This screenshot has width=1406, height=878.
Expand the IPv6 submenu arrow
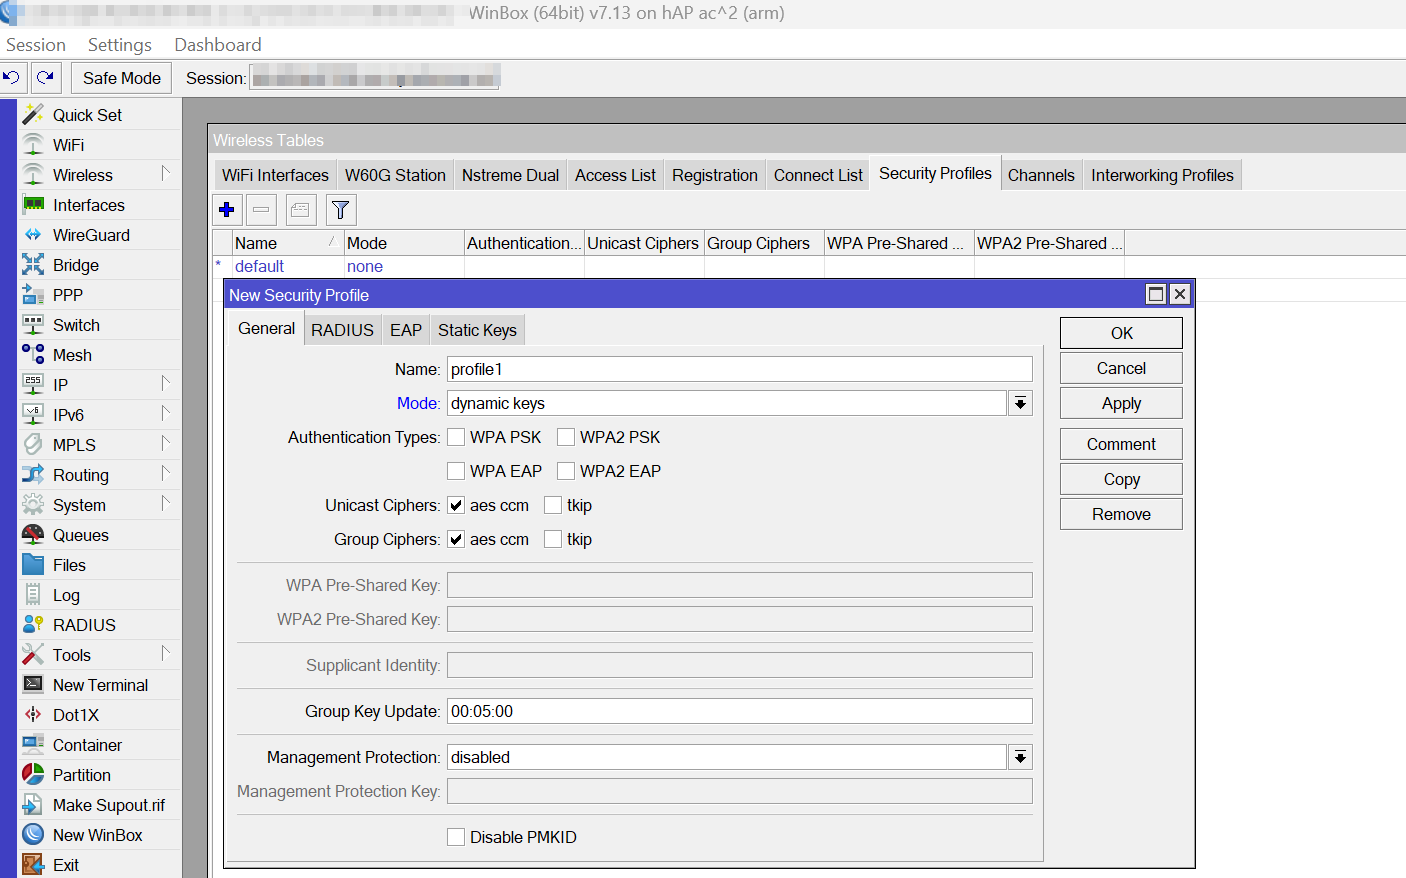(x=166, y=414)
